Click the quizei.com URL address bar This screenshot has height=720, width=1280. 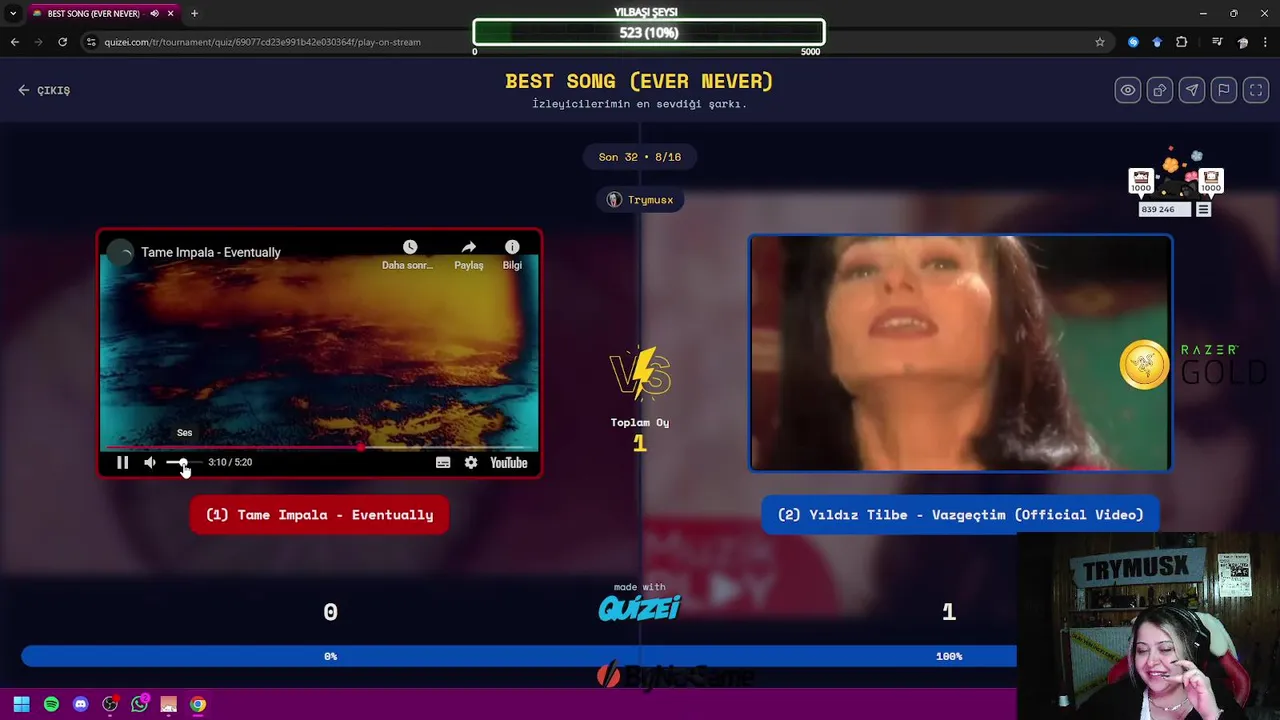[x=263, y=42]
